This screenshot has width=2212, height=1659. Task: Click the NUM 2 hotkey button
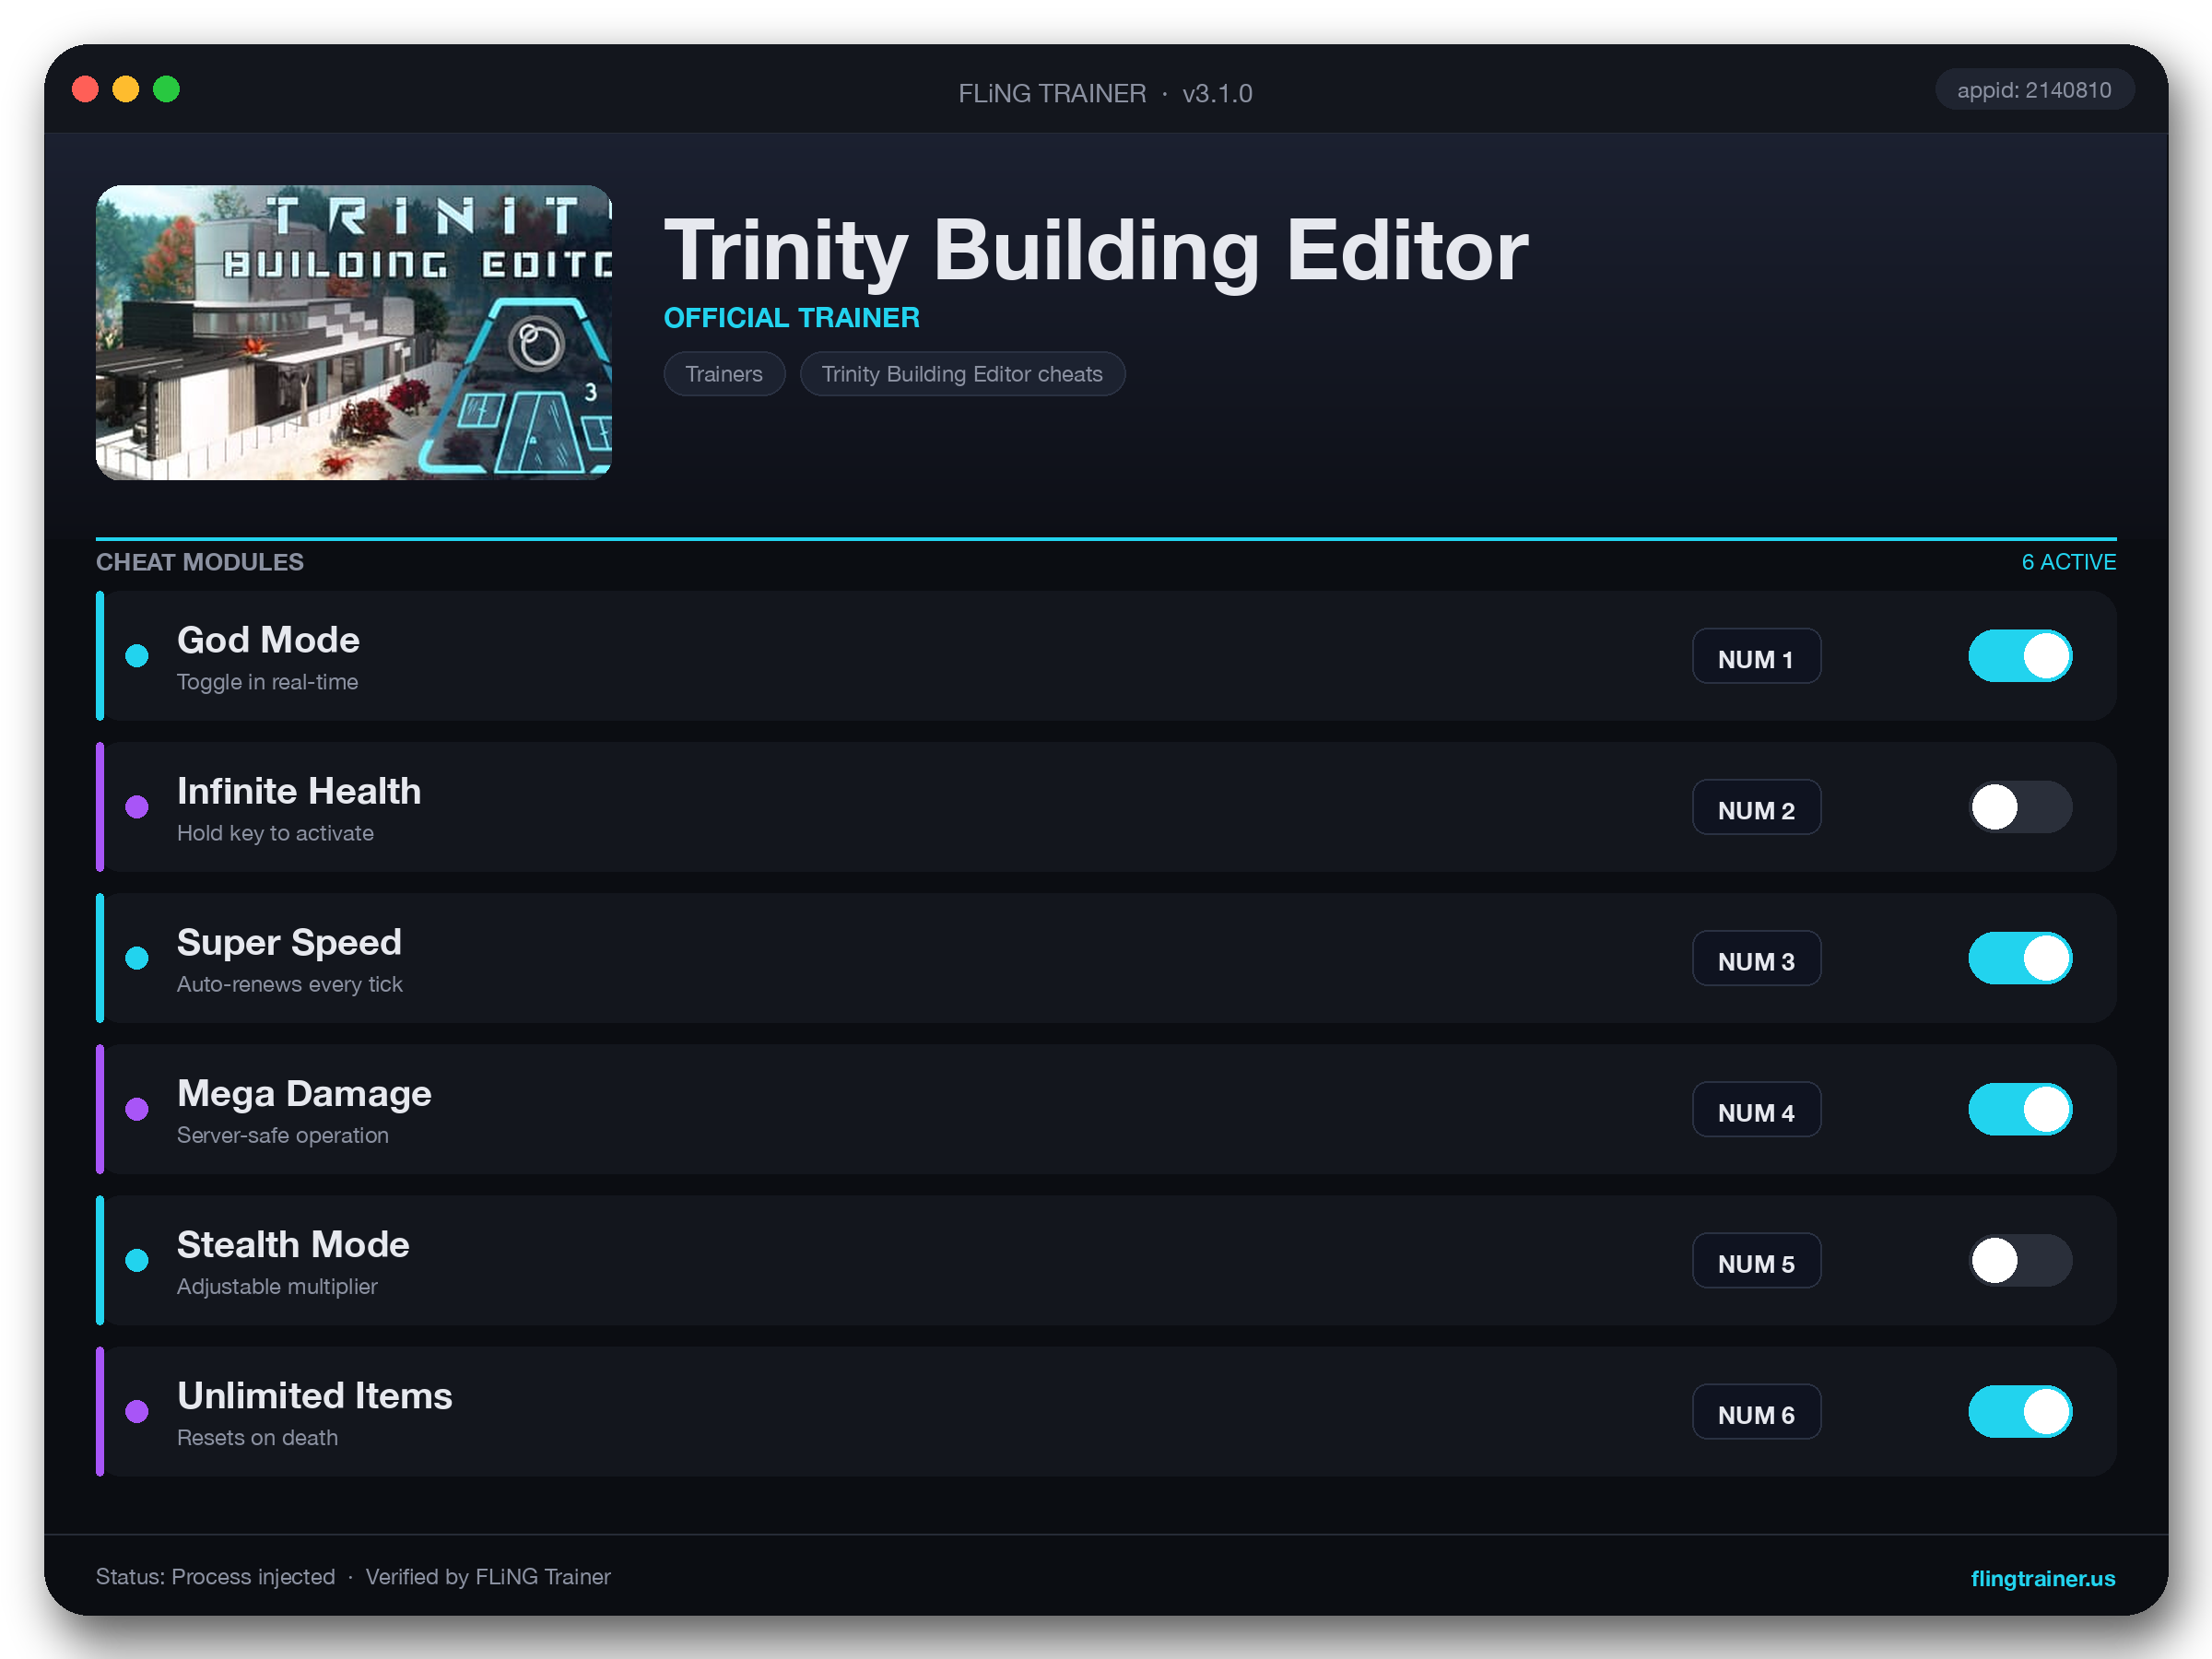point(1756,807)
